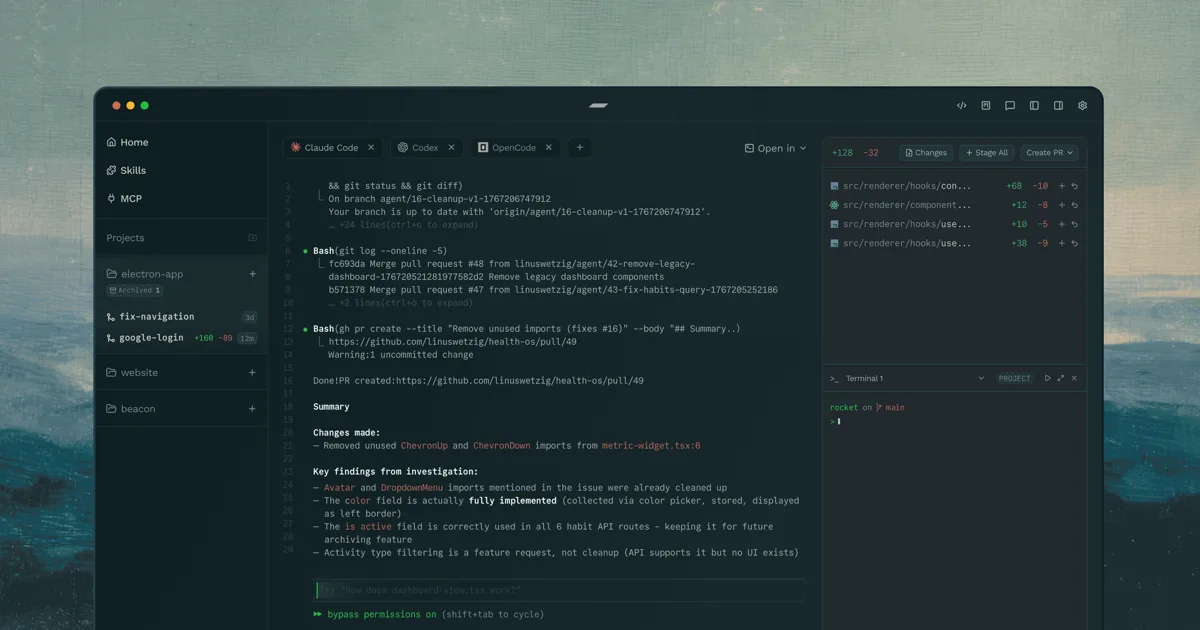Stage the file with +12 -8 changes
This screenshot has width=1200, height=630.
(1061, 205)
